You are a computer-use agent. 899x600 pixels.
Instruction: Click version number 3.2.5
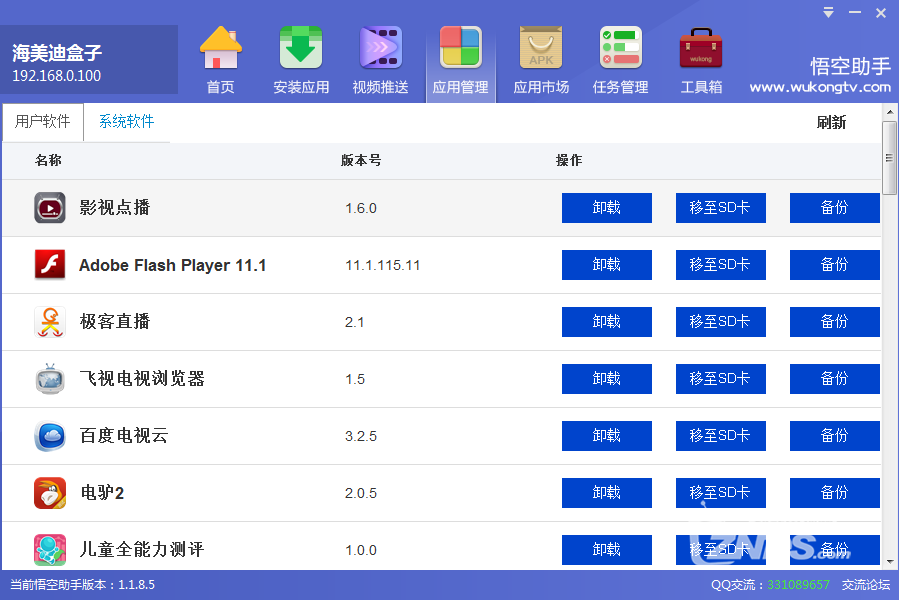coord(361,437)
